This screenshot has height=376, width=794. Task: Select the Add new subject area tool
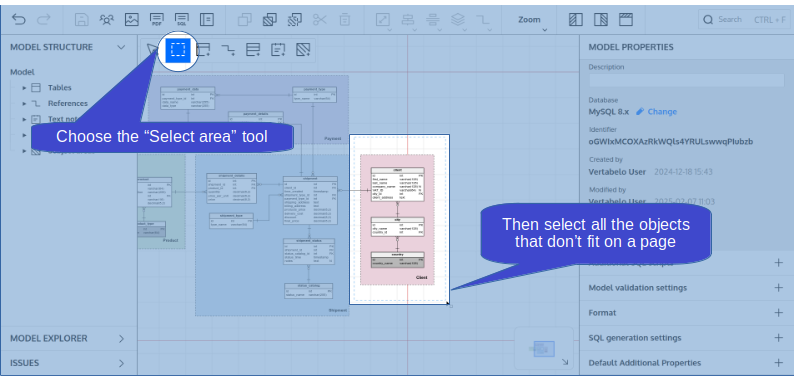click(x=303, y=50)
